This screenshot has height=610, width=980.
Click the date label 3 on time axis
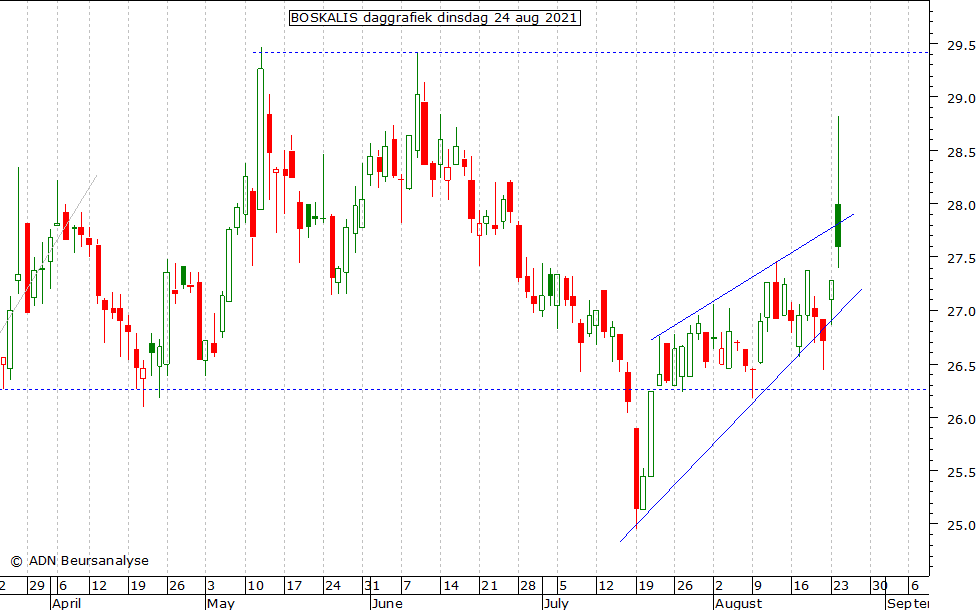pyautogui.click(x=211, y=586)
